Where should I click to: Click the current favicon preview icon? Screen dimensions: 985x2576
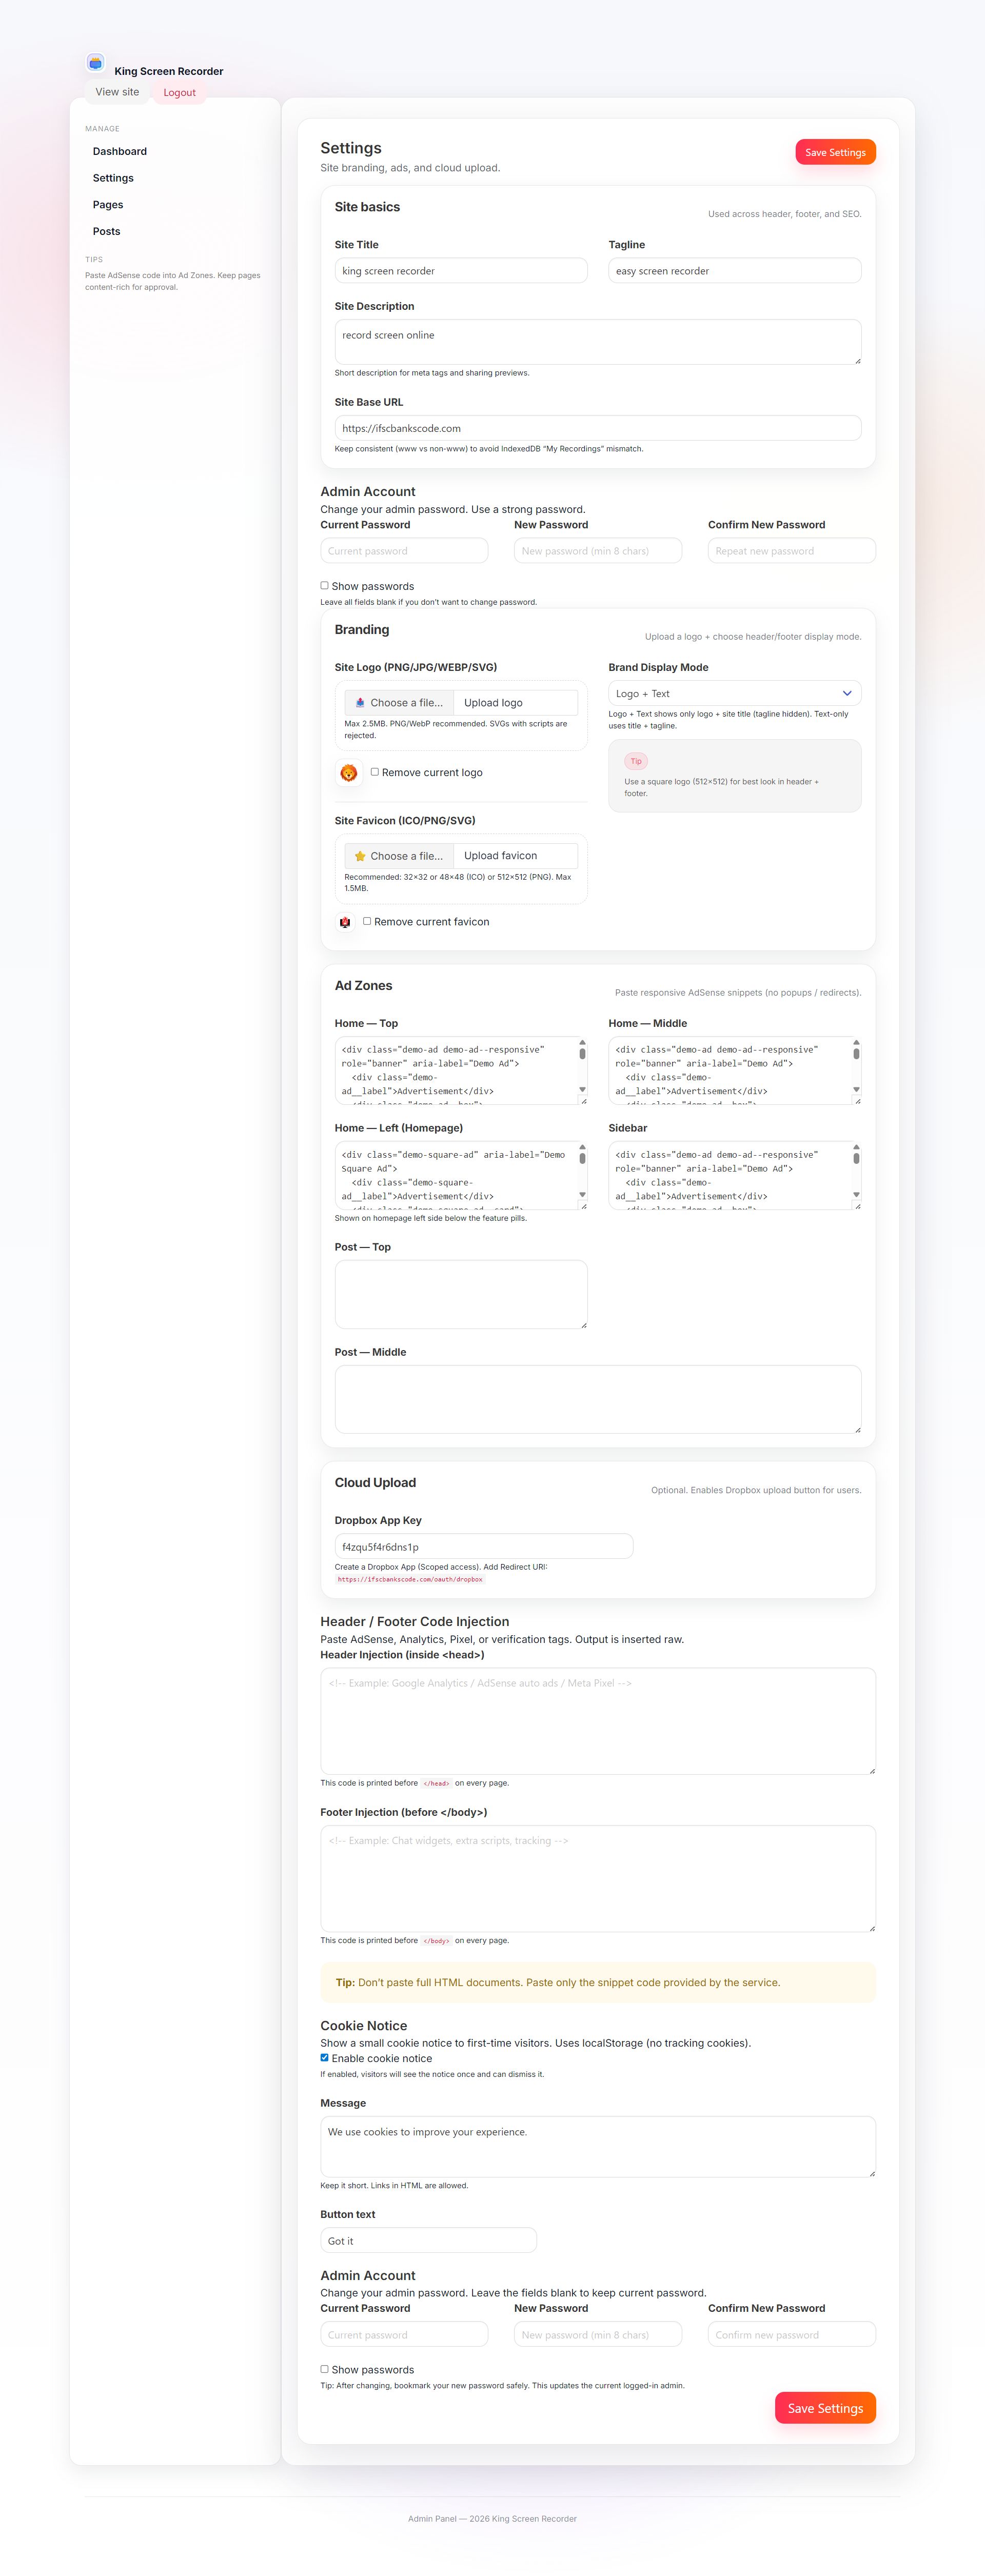pyautogui.click(x=345, y=922)
